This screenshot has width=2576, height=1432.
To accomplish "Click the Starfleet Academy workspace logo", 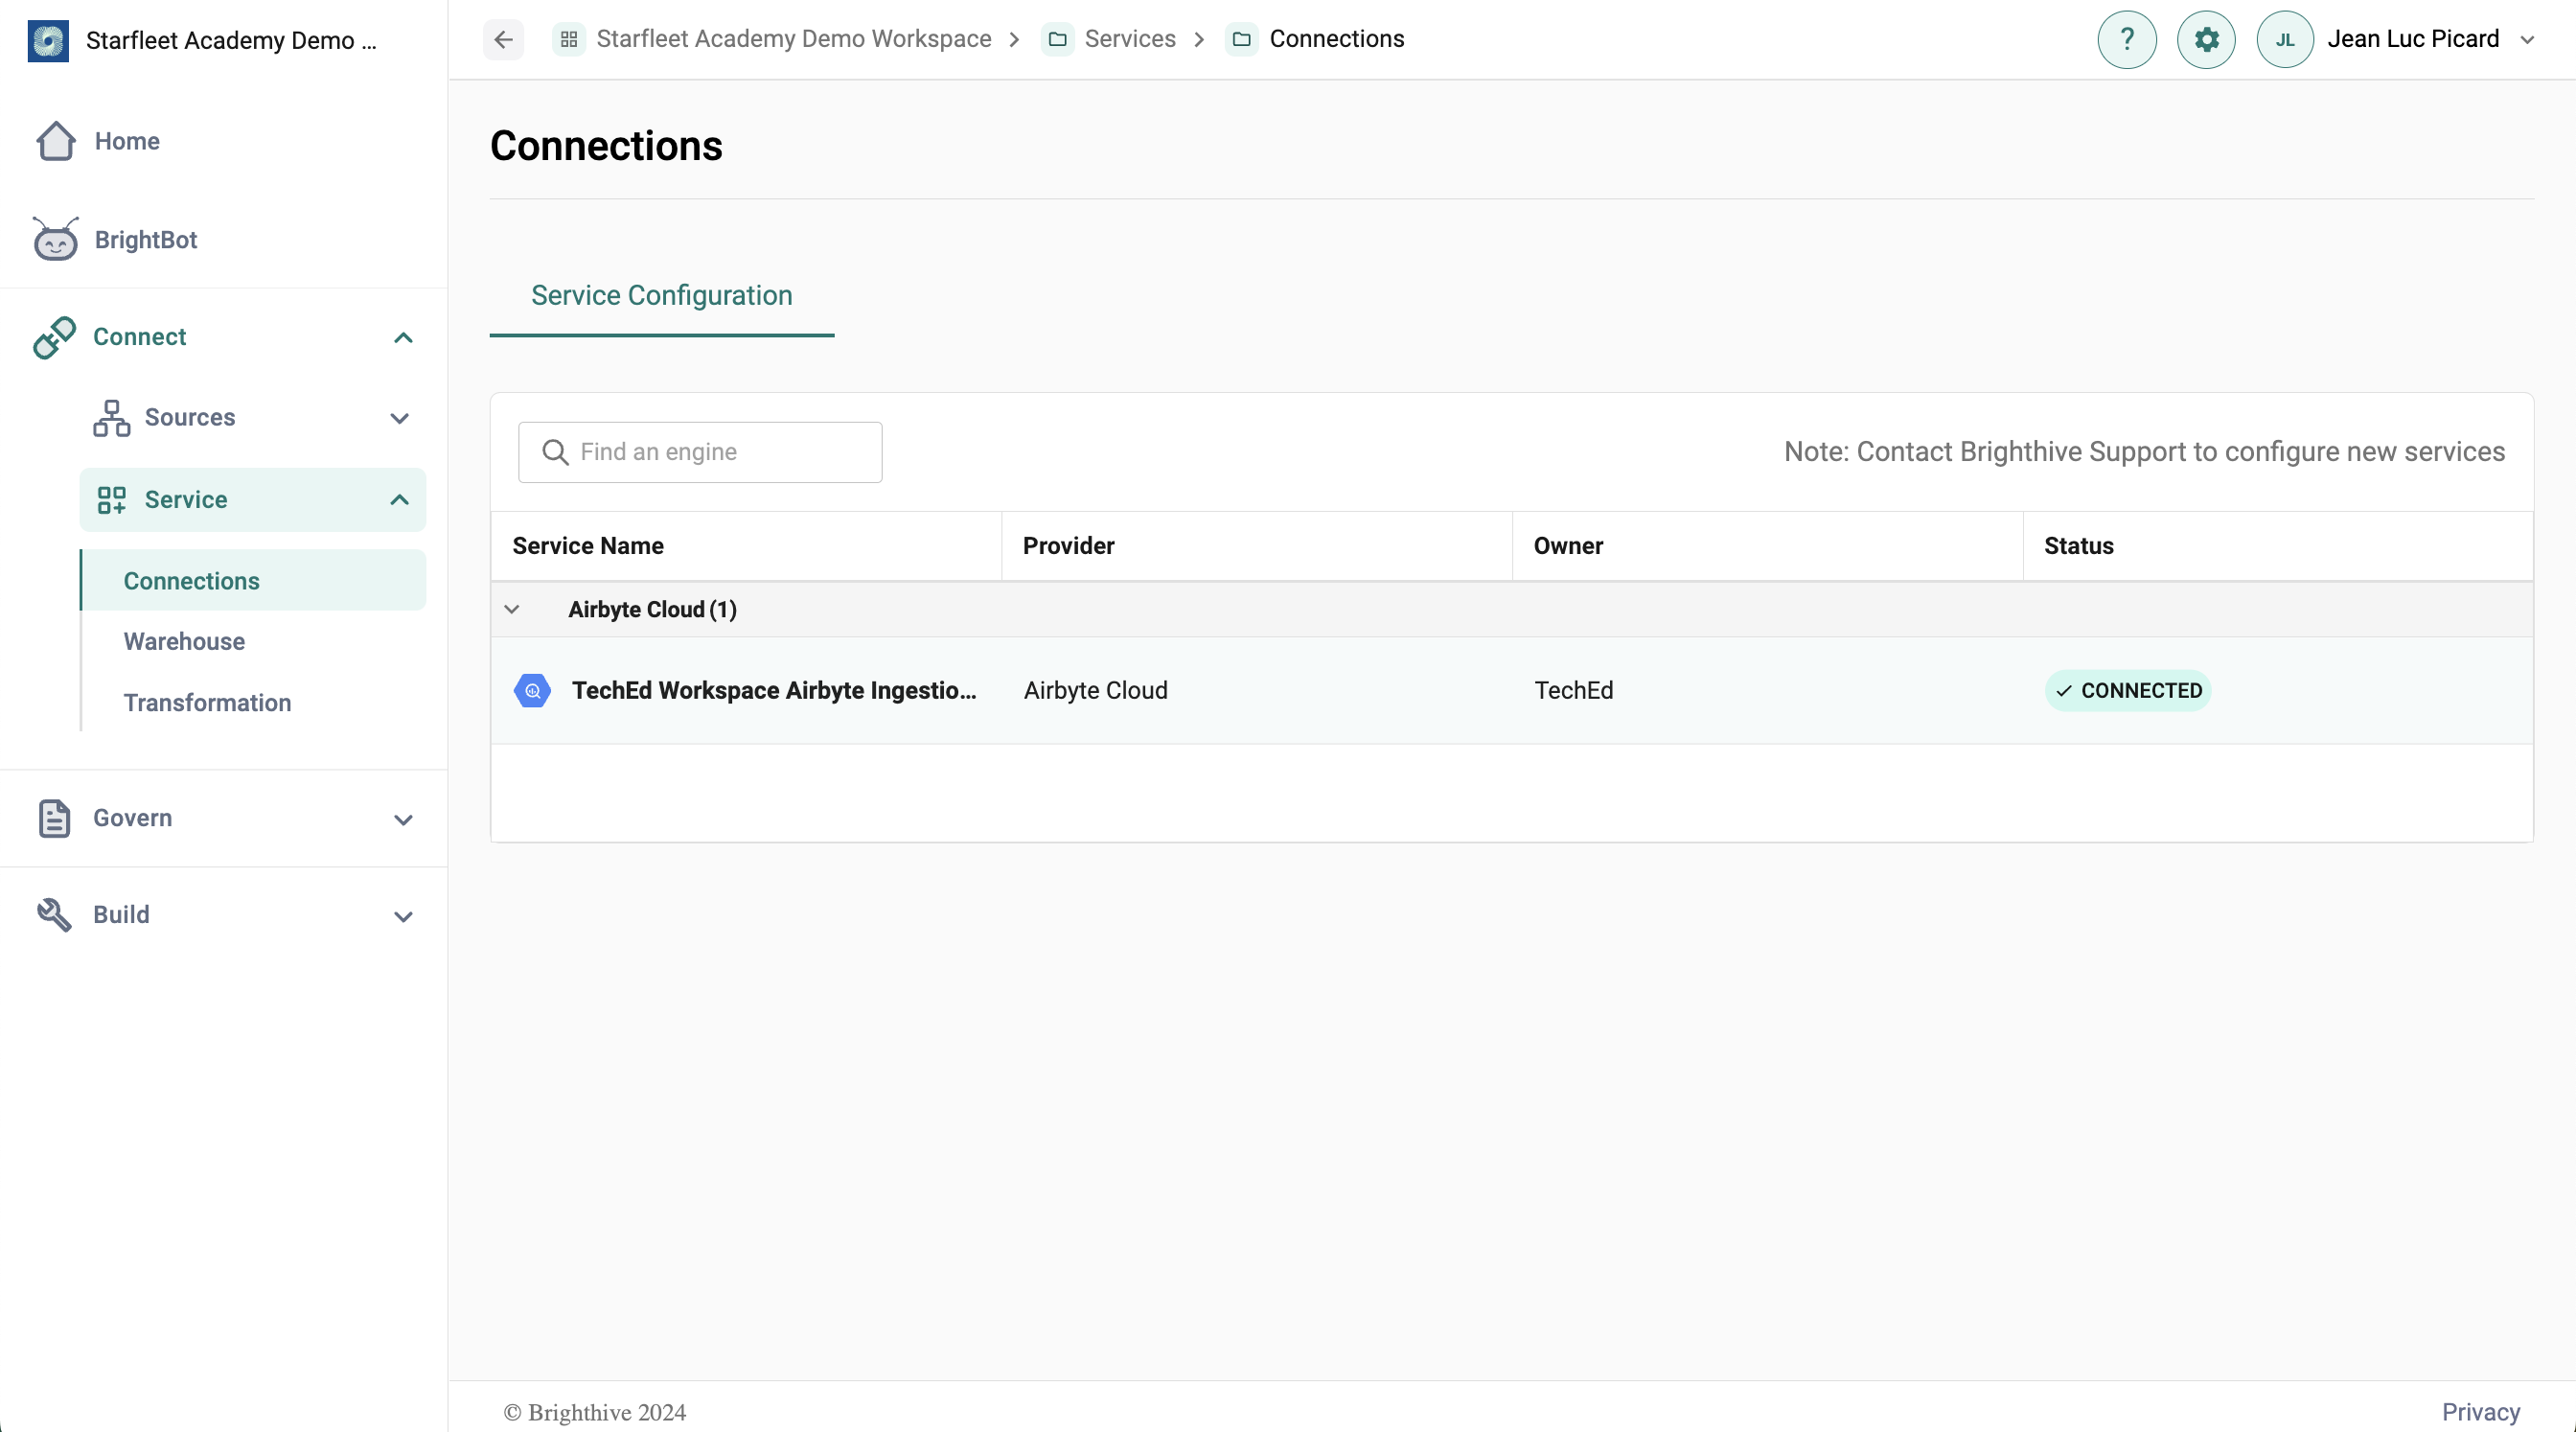I will pyautogui.click(x=48, y=40).
